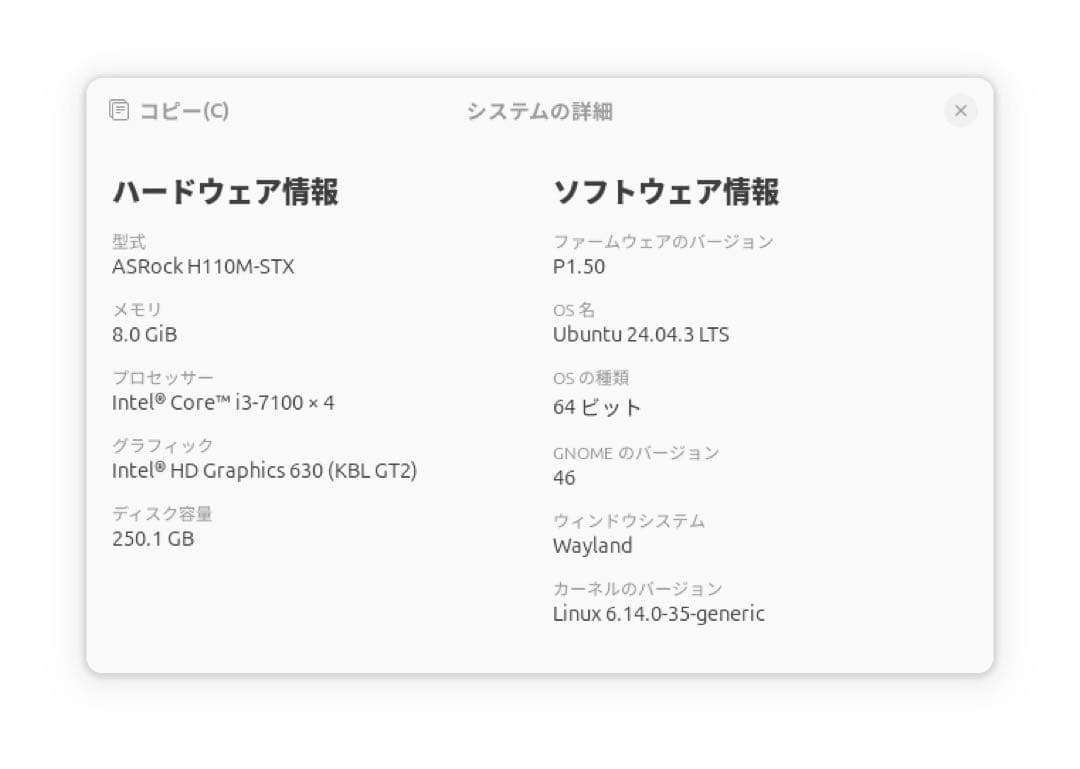Click the 64 ビット OS type value
The image size is (1080, 769).
coord(598,407)
